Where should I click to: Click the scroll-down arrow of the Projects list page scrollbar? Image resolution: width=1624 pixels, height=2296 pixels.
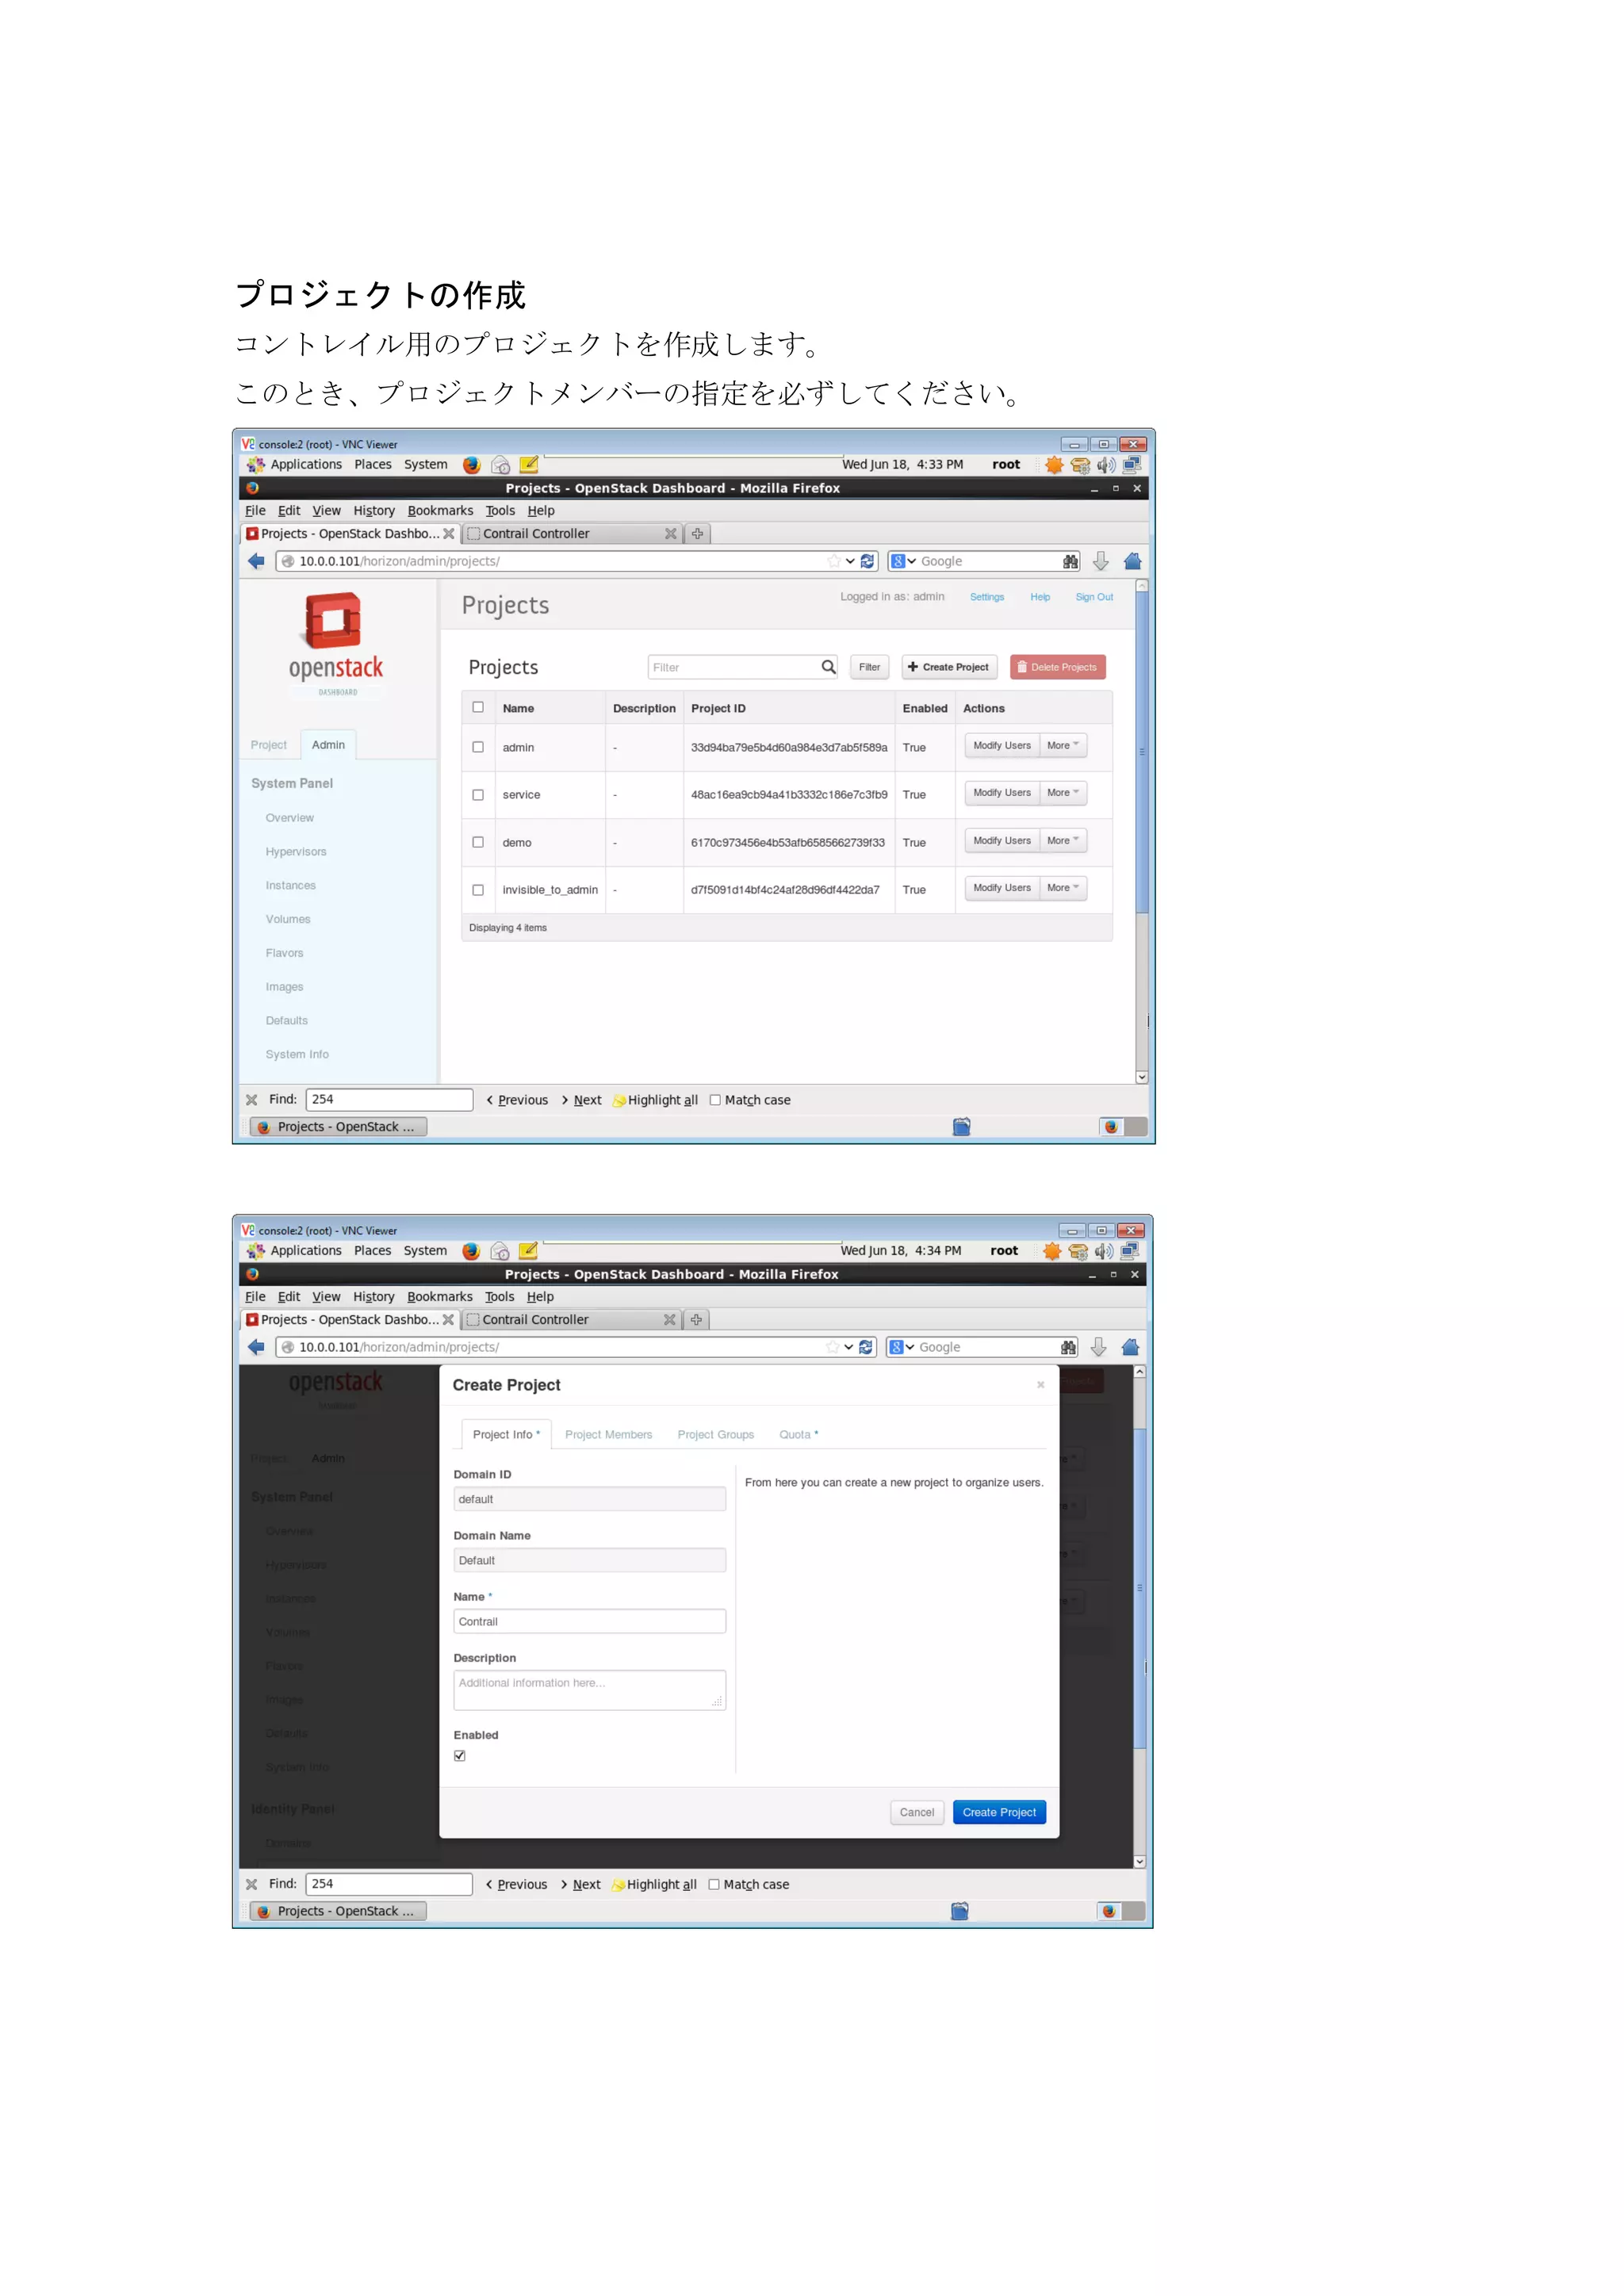click(x=1142, y=1077)
